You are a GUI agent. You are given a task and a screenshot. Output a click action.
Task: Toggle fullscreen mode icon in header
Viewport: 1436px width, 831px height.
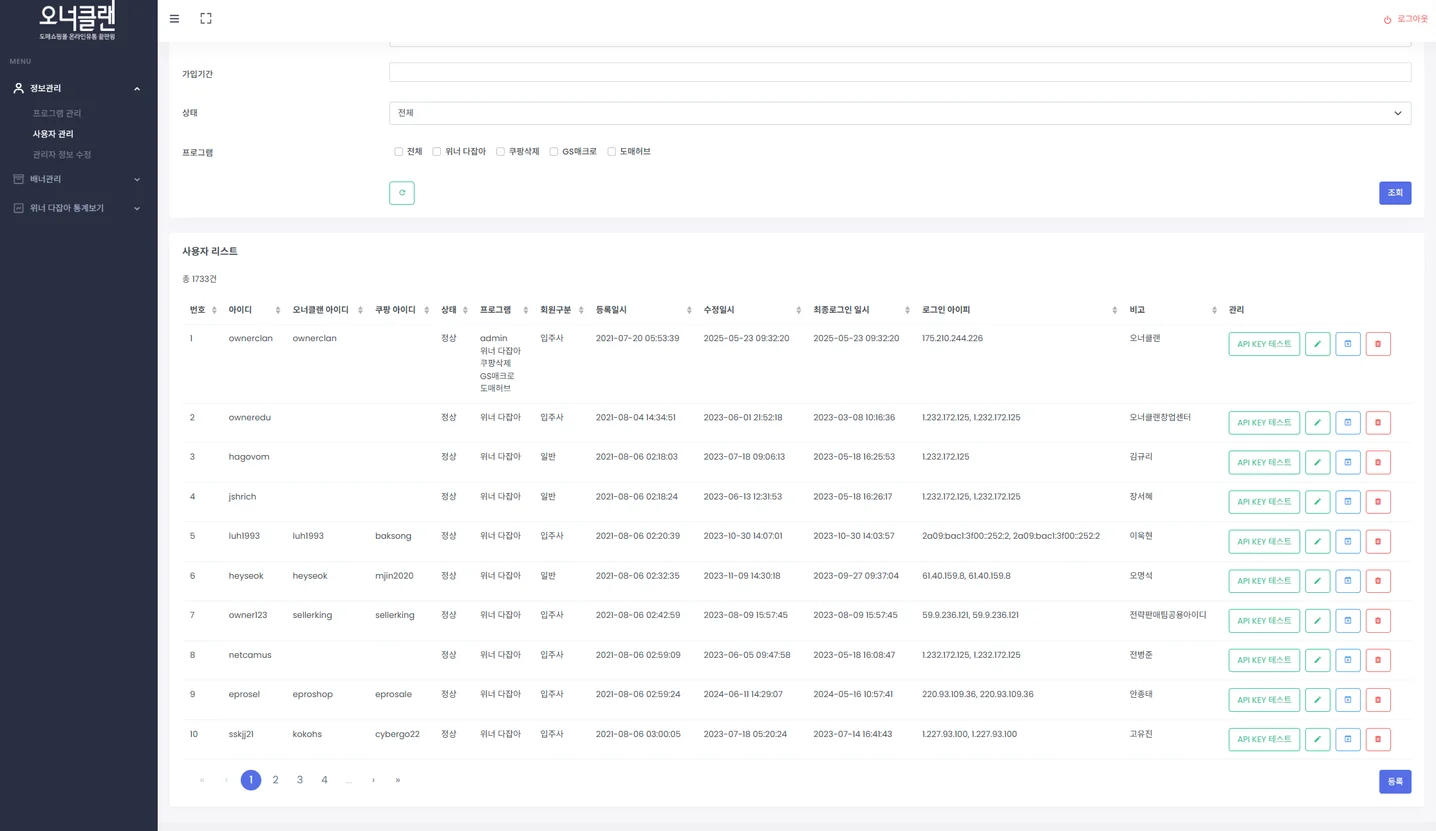pos(206,19)
